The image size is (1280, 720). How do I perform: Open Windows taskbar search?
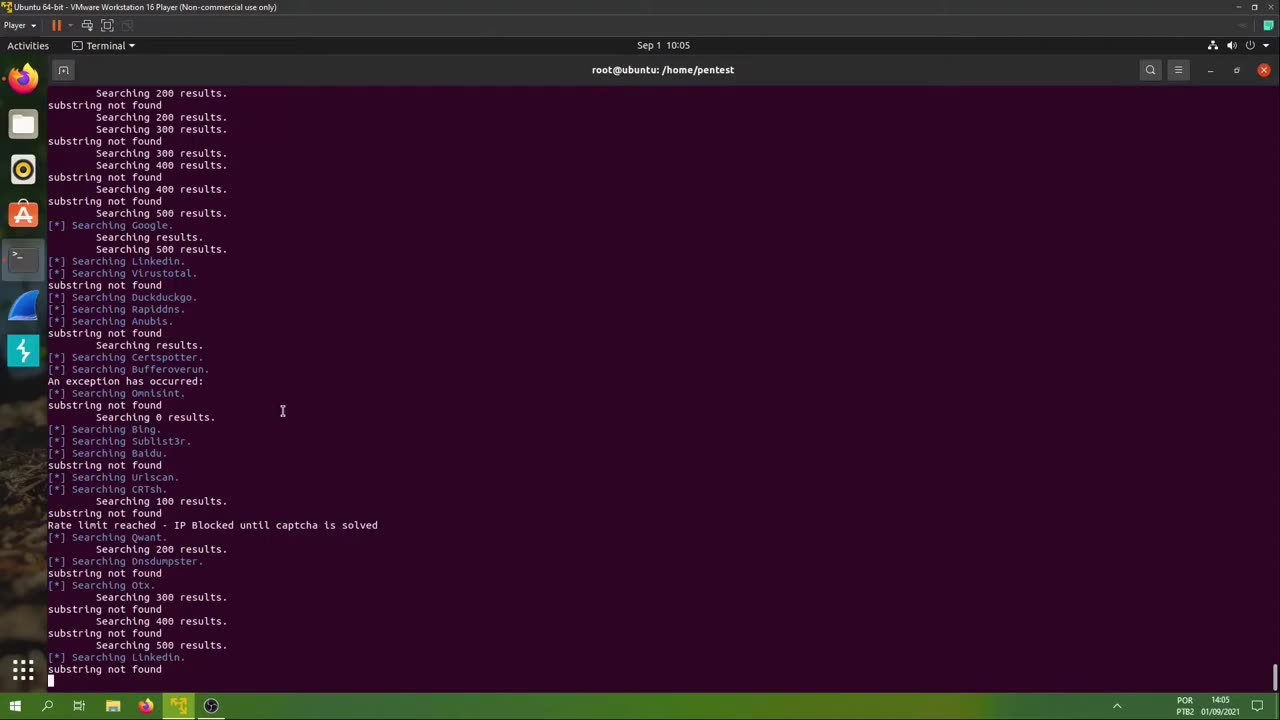coord(47,706)
